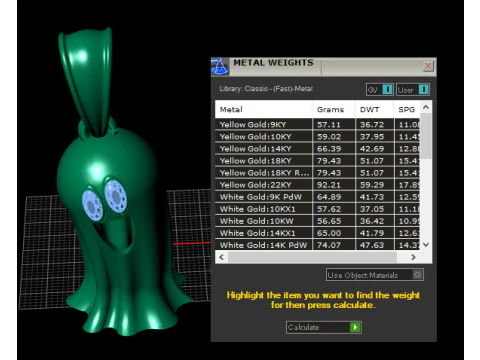Image resolution: width=480 pixels, height=360 pixels.
Task: Click DWT value 37.05
Action: (372, 209)
